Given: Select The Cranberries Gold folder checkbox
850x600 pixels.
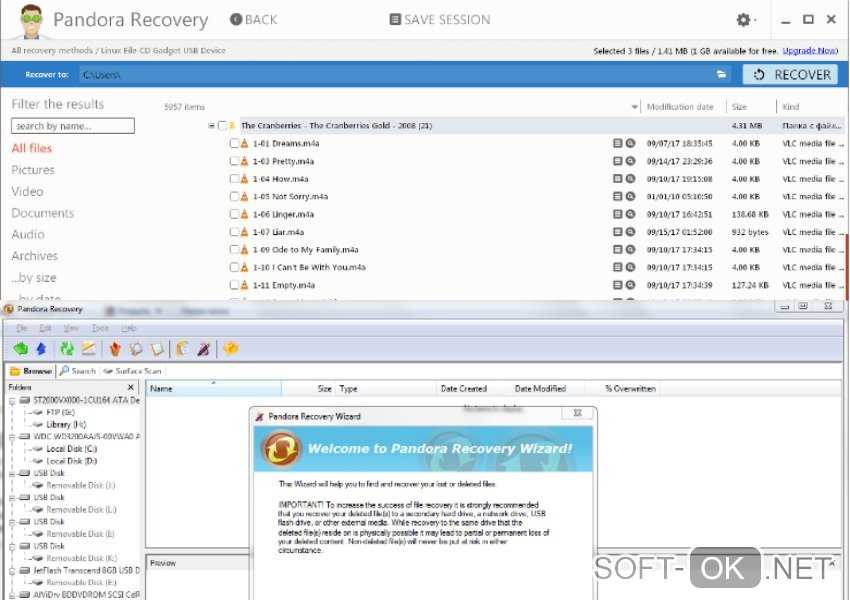Looking at the screenshot, I should (222, 126).
